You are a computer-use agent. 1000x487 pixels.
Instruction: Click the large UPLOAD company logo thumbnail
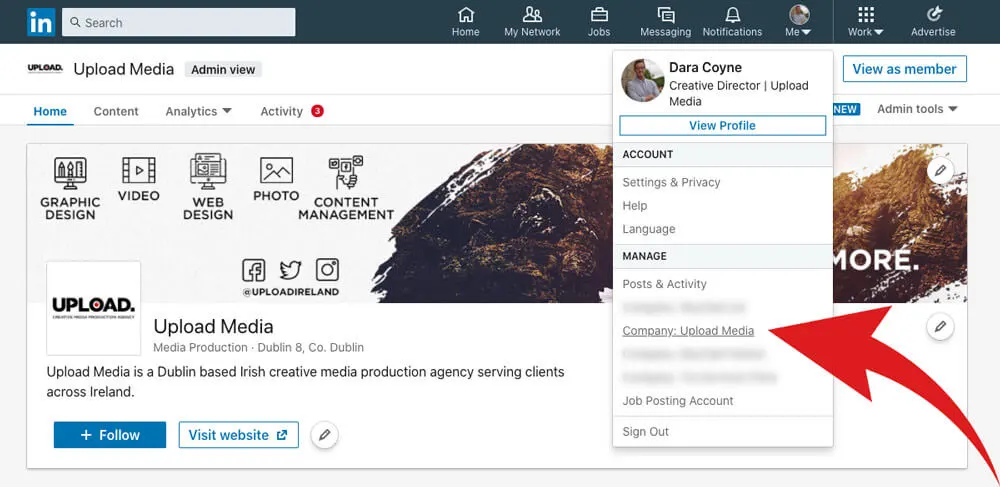coord(94,308)
